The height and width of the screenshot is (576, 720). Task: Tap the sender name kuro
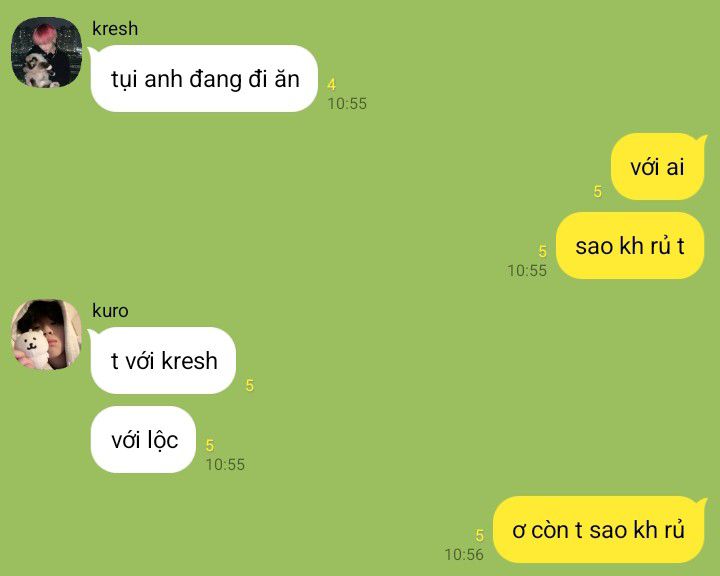(110, 311)
